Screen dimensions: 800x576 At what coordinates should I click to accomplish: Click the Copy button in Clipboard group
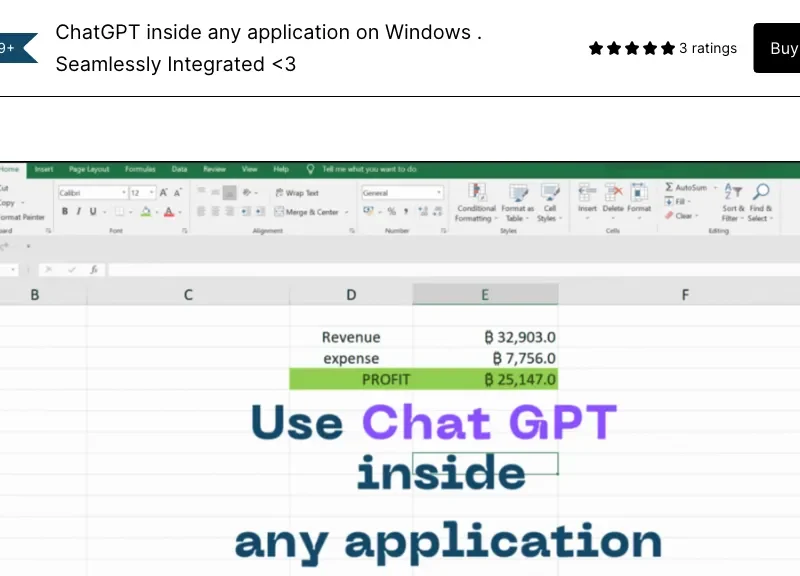pos(7,203)
